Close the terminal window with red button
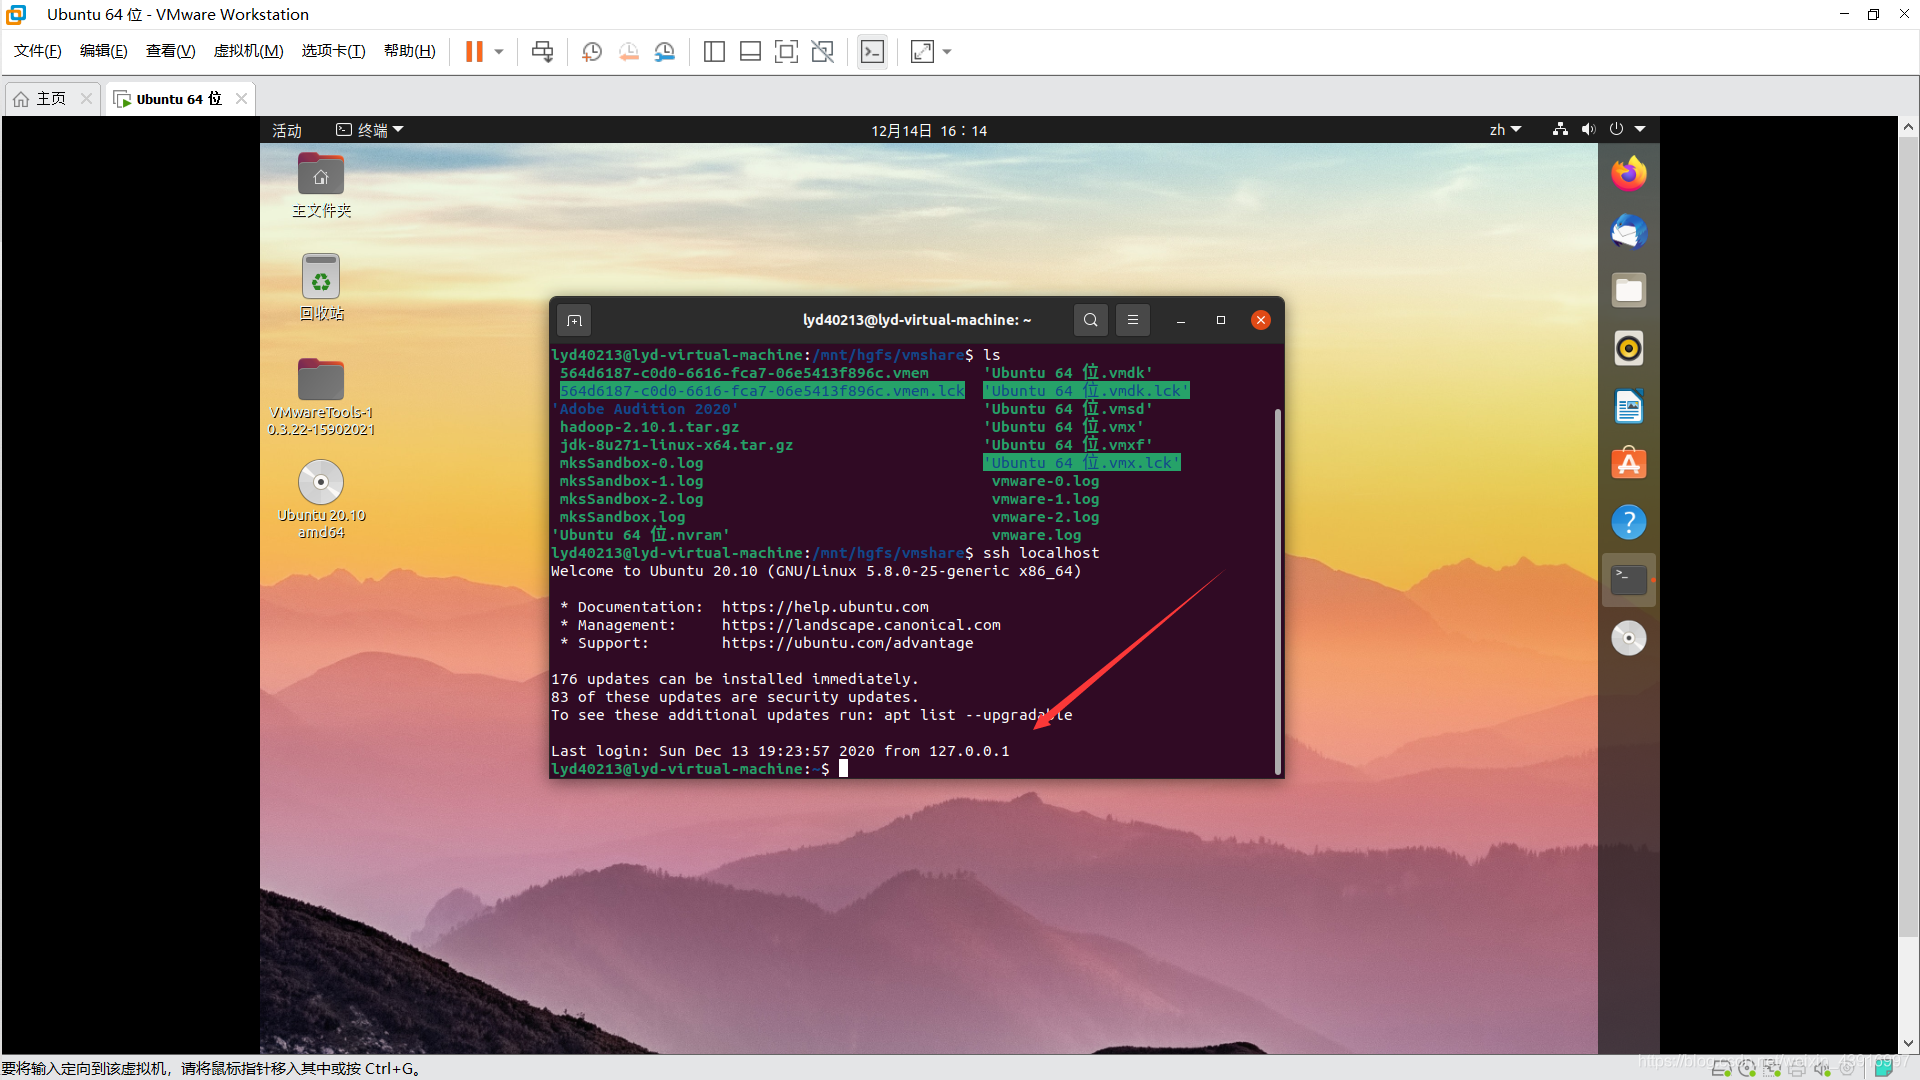This screenshot has width=1920, height=1080. [1261, 320]
